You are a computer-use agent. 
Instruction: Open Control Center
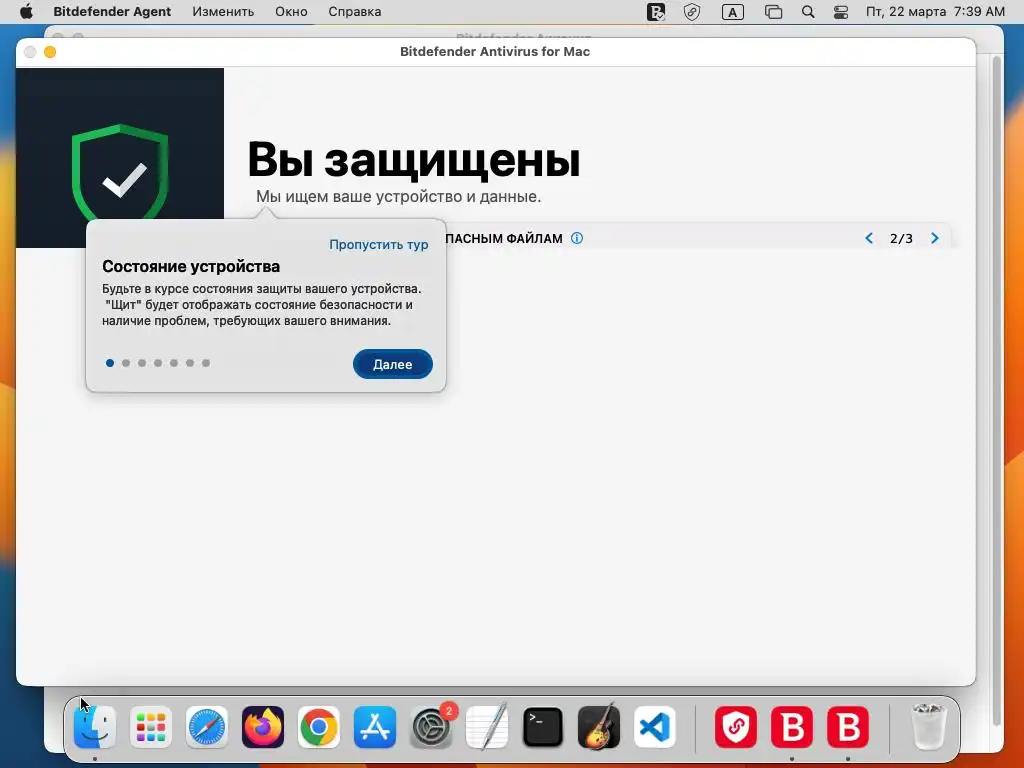[x=841, y=12]
